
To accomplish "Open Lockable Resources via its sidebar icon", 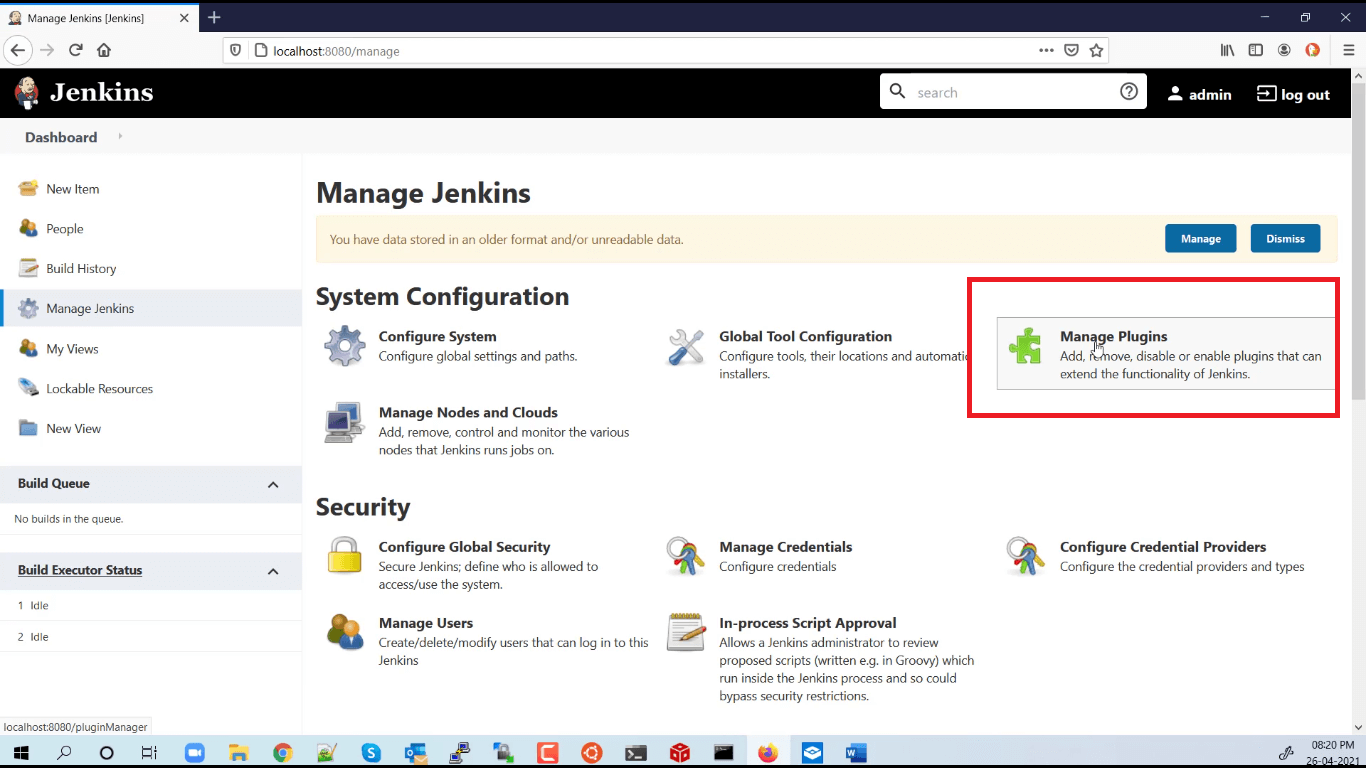I will 27,388.
